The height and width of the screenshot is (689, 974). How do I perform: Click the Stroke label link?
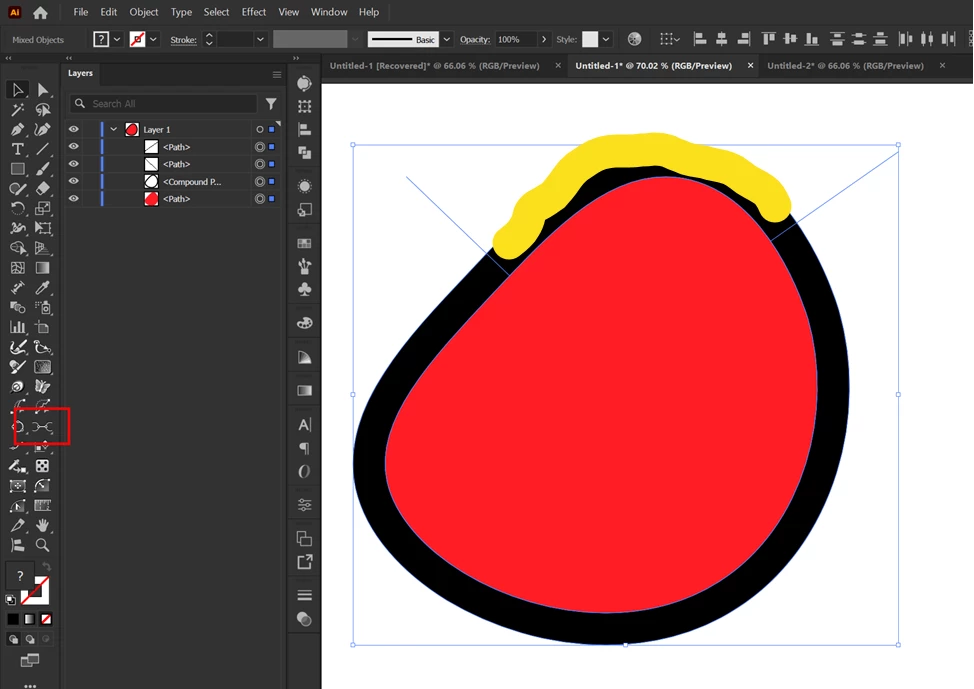[183, 40]
